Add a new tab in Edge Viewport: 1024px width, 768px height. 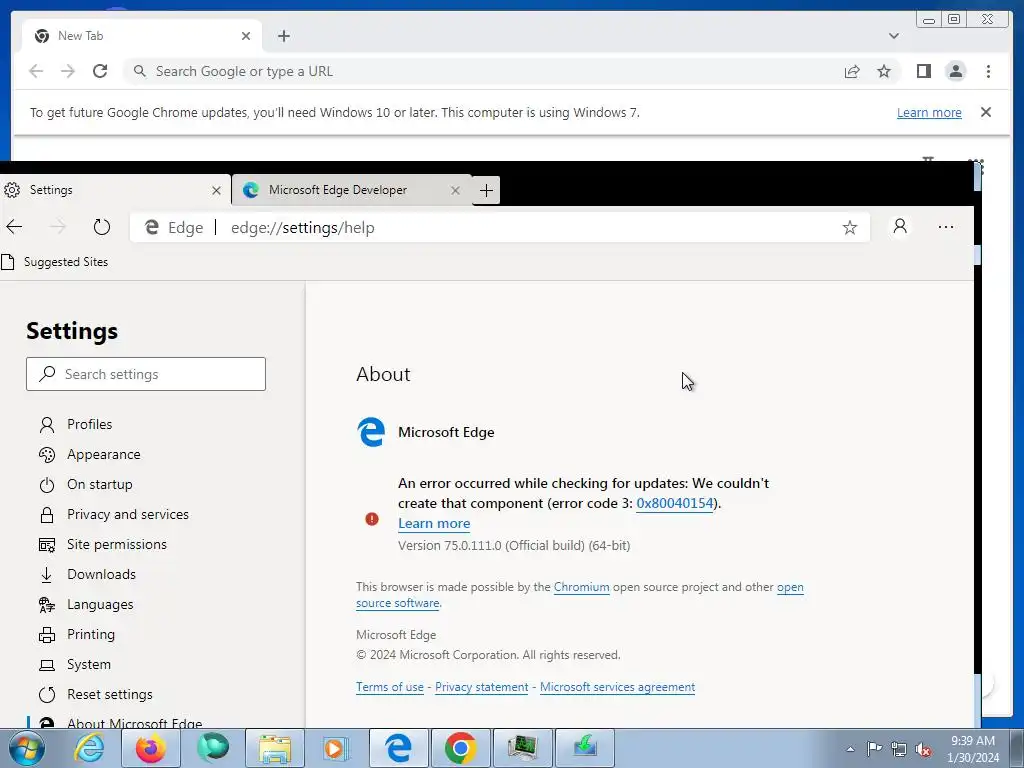coord(486,191)
